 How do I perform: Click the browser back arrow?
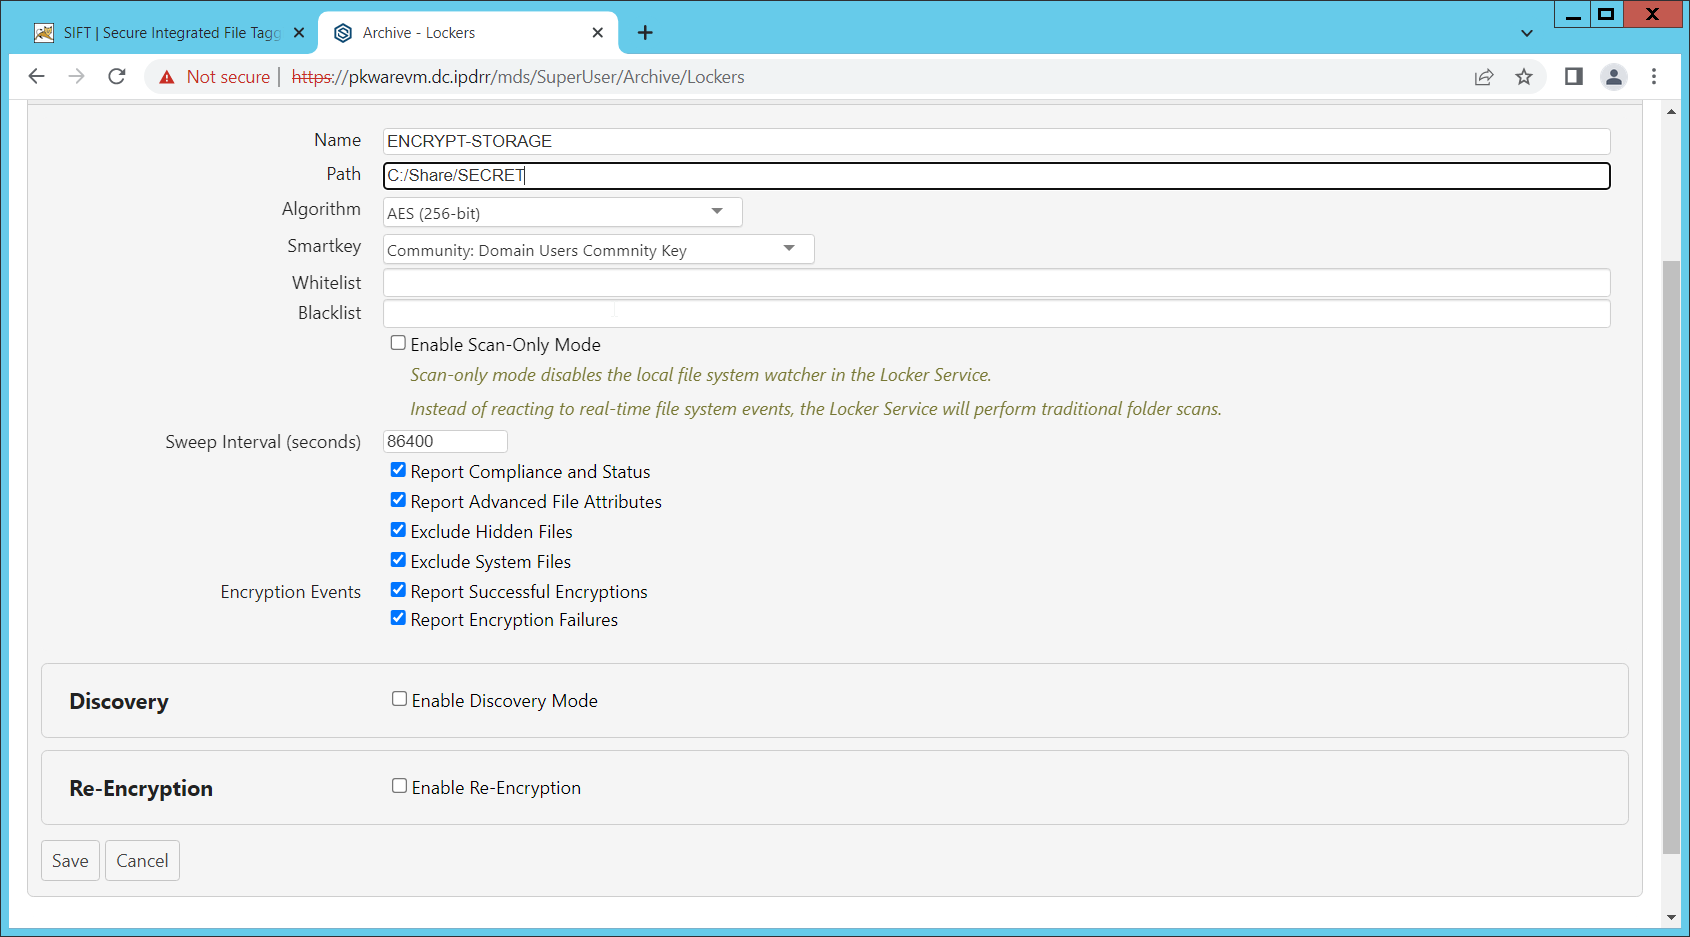[37, 77]
